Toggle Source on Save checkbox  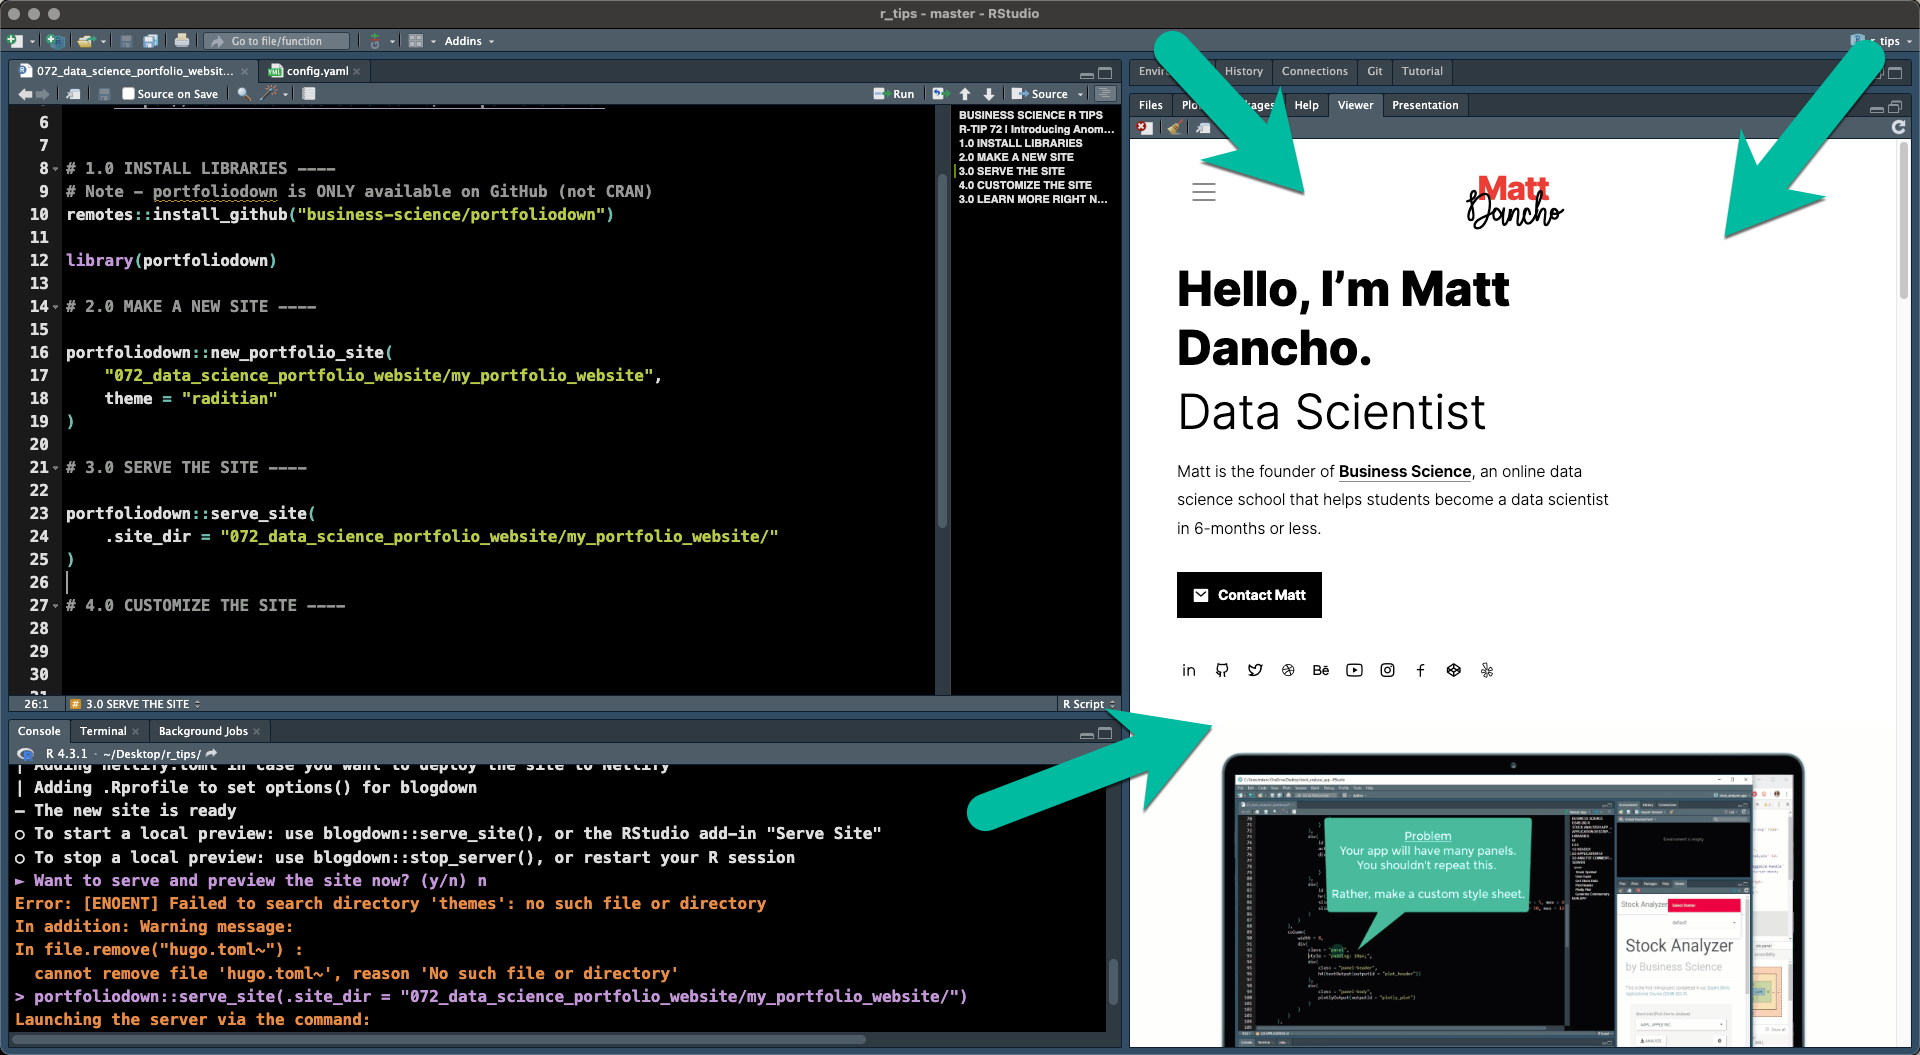128,94
